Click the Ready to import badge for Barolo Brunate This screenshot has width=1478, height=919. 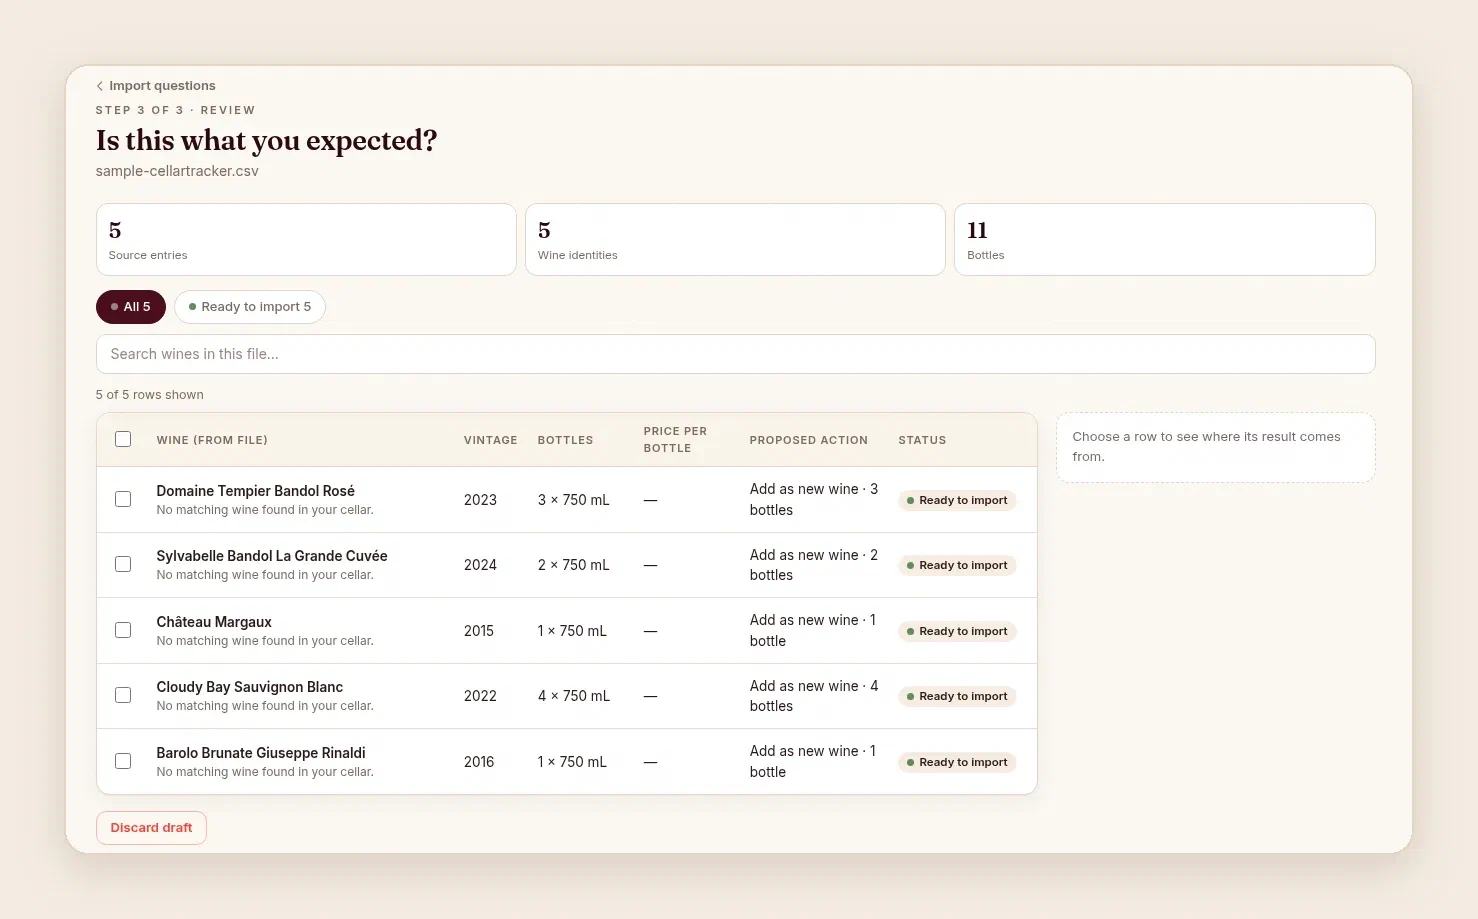tap(957, 762)
